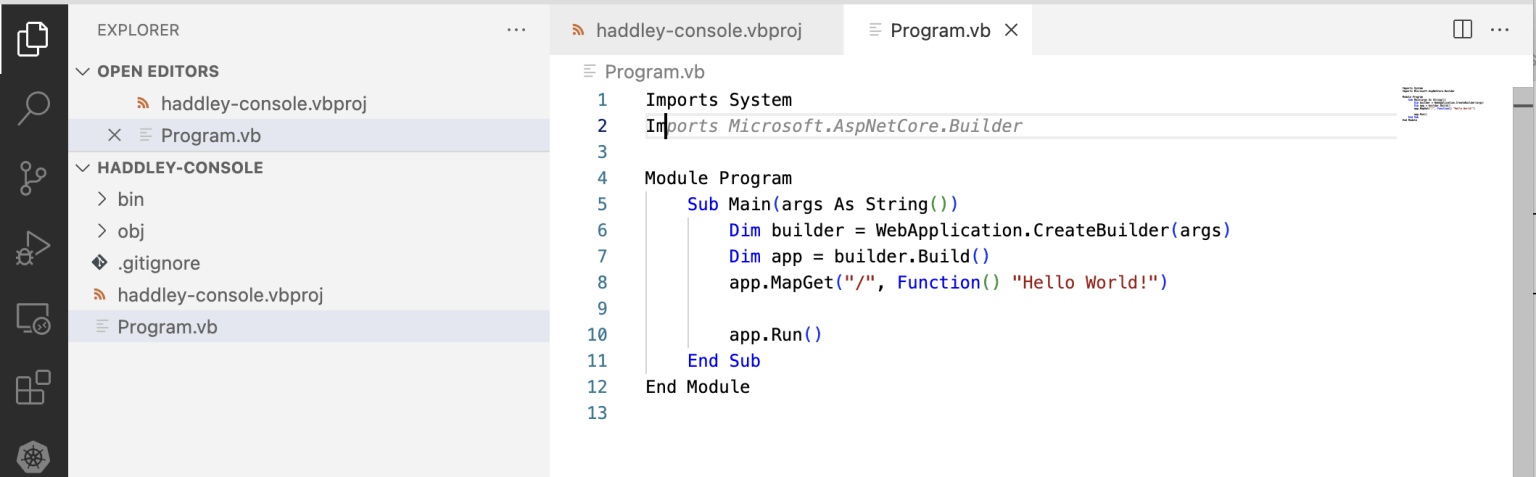Image resolution: width=1536 pixels, height=477 pixels.
Task: Click line number 13 in gutter
Action: [597, 412]
